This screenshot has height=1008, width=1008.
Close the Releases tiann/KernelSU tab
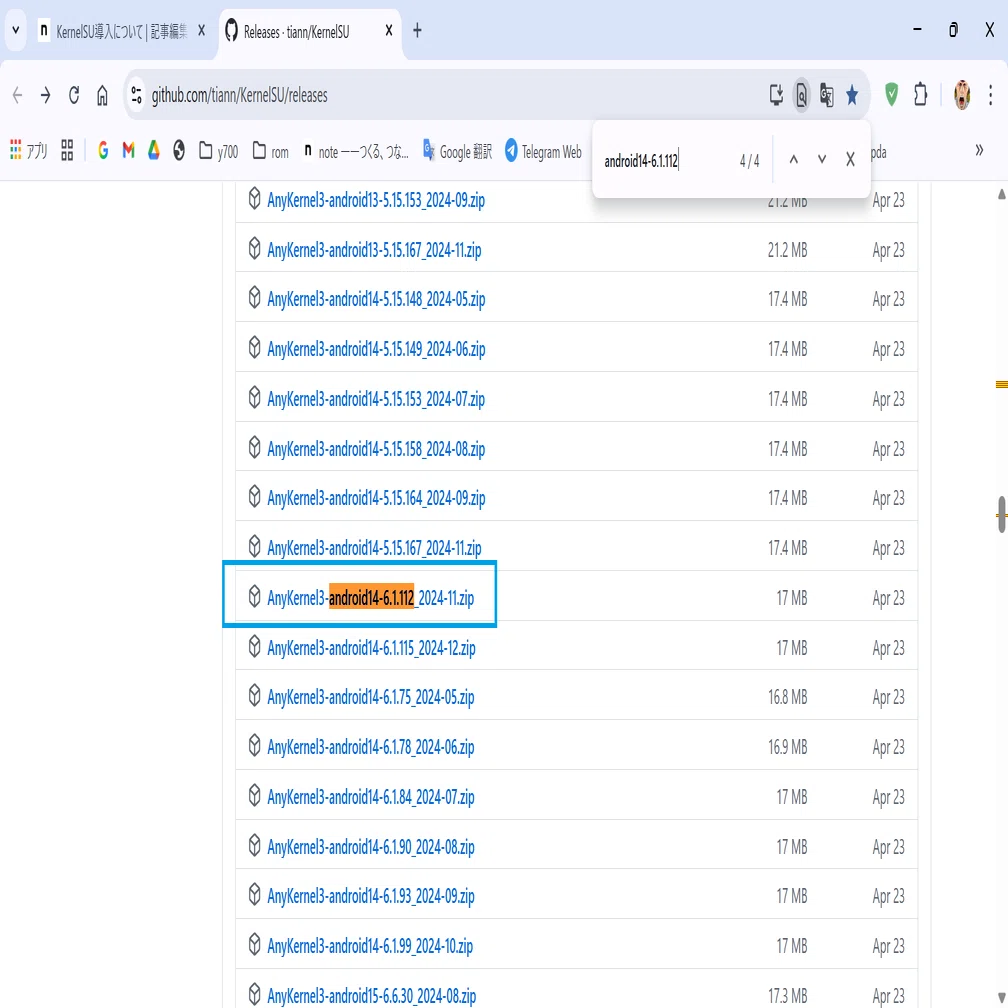[388, 30]
